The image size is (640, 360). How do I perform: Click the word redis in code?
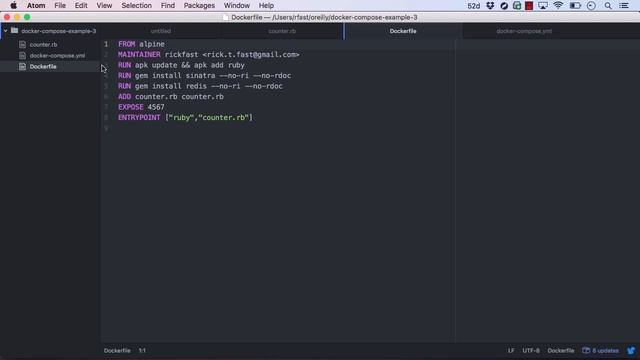(x=196, y=86)
